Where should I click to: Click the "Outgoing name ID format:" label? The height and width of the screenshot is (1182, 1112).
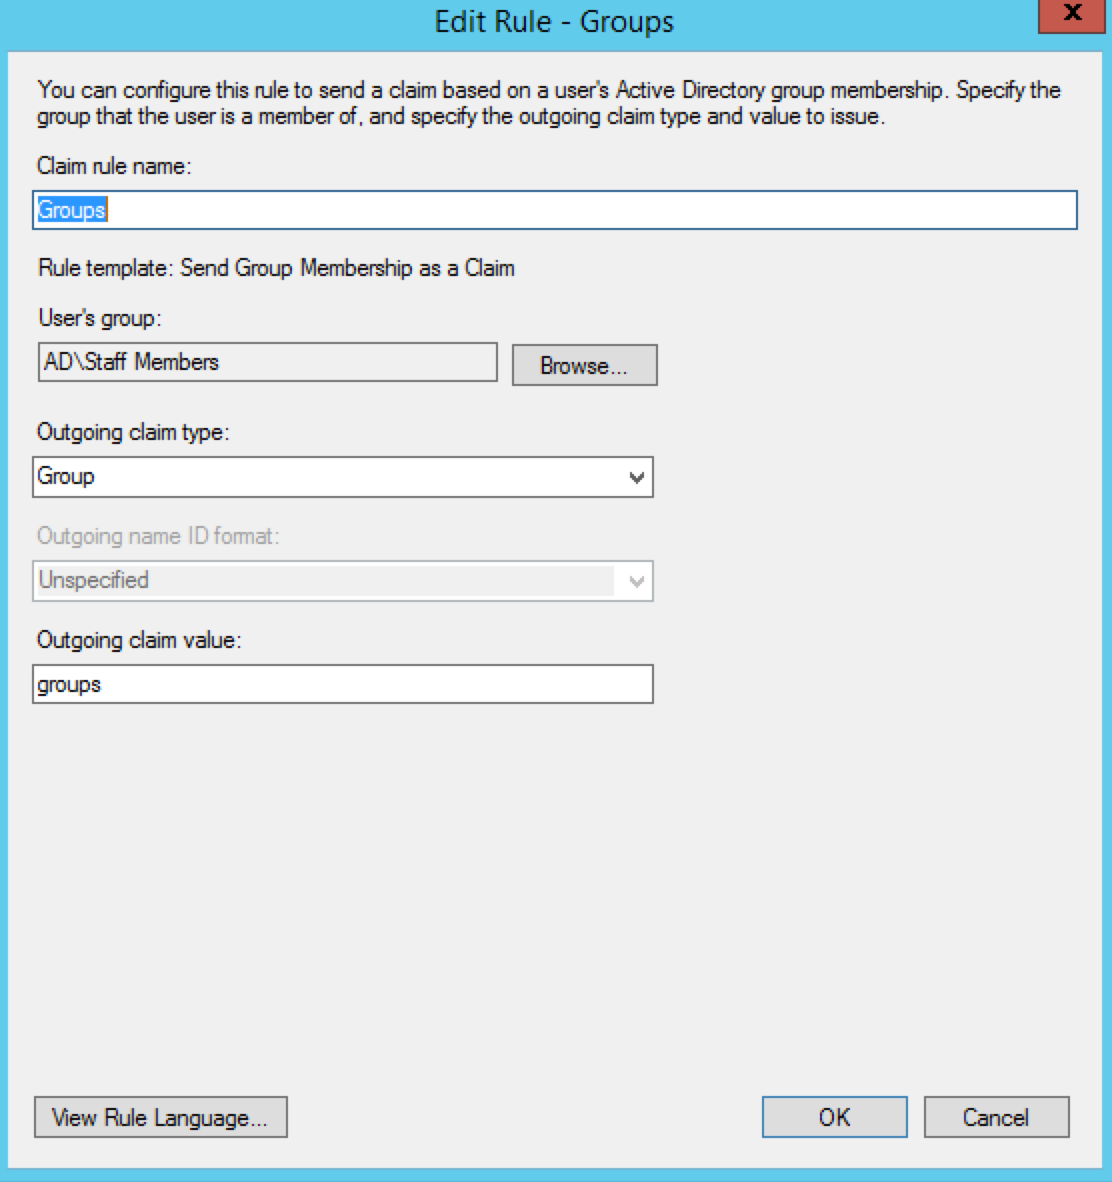[x=158, y=536]
